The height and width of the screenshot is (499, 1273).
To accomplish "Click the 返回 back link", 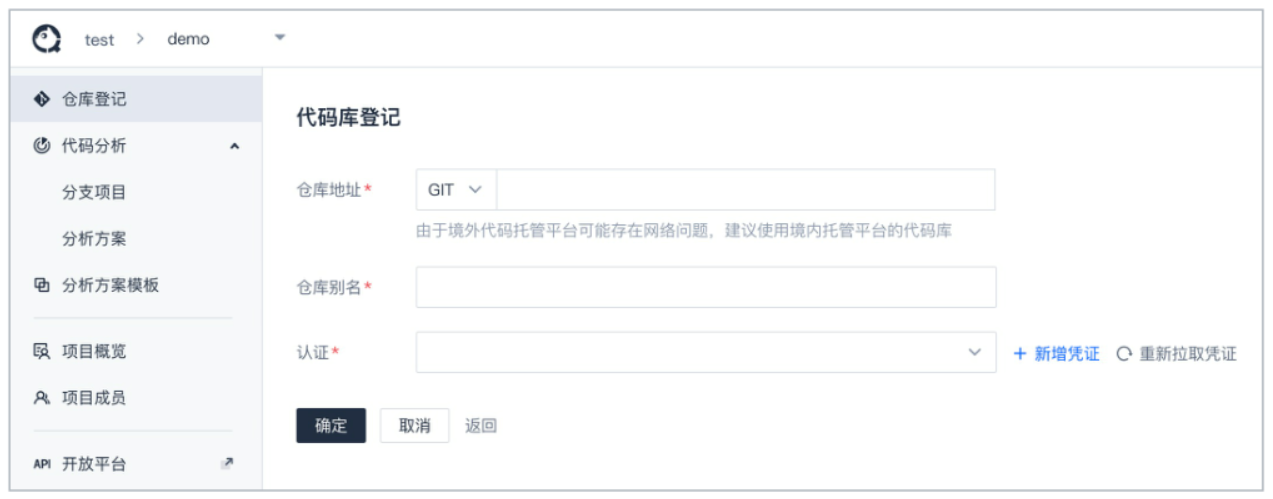I will 481,426.
